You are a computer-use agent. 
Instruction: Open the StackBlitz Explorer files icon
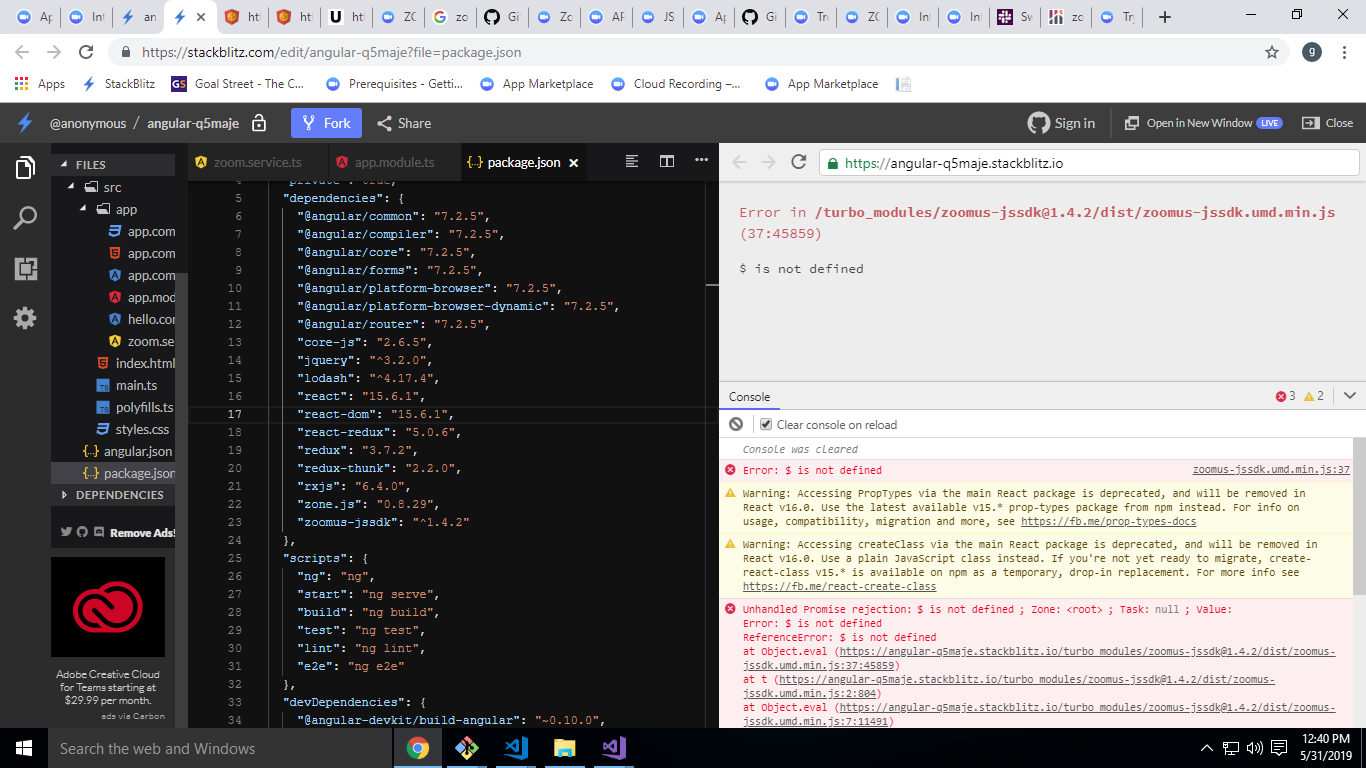25,167
